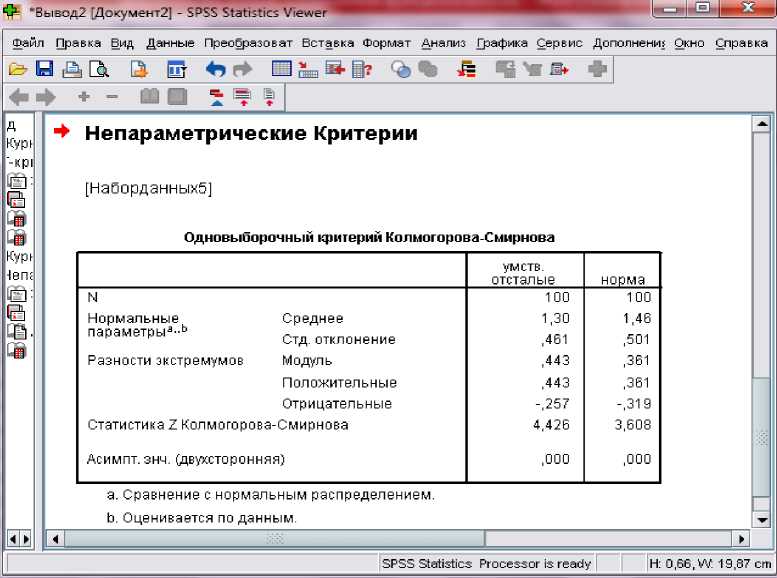777x578 pixels.
Task: Demote outline item with right arrow
Action: [x=46, y=97]
